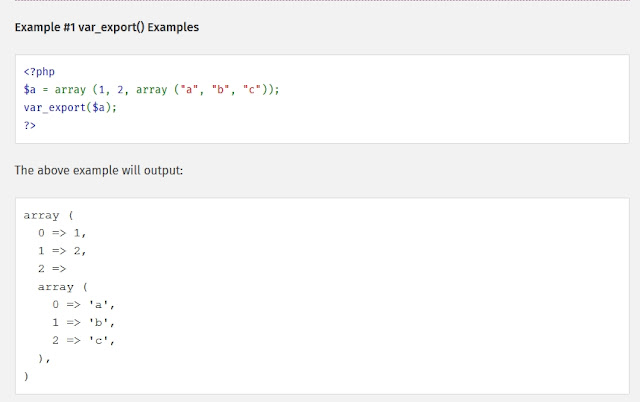
Task: Click the first "array (" output line
Action: coord(45,215)
